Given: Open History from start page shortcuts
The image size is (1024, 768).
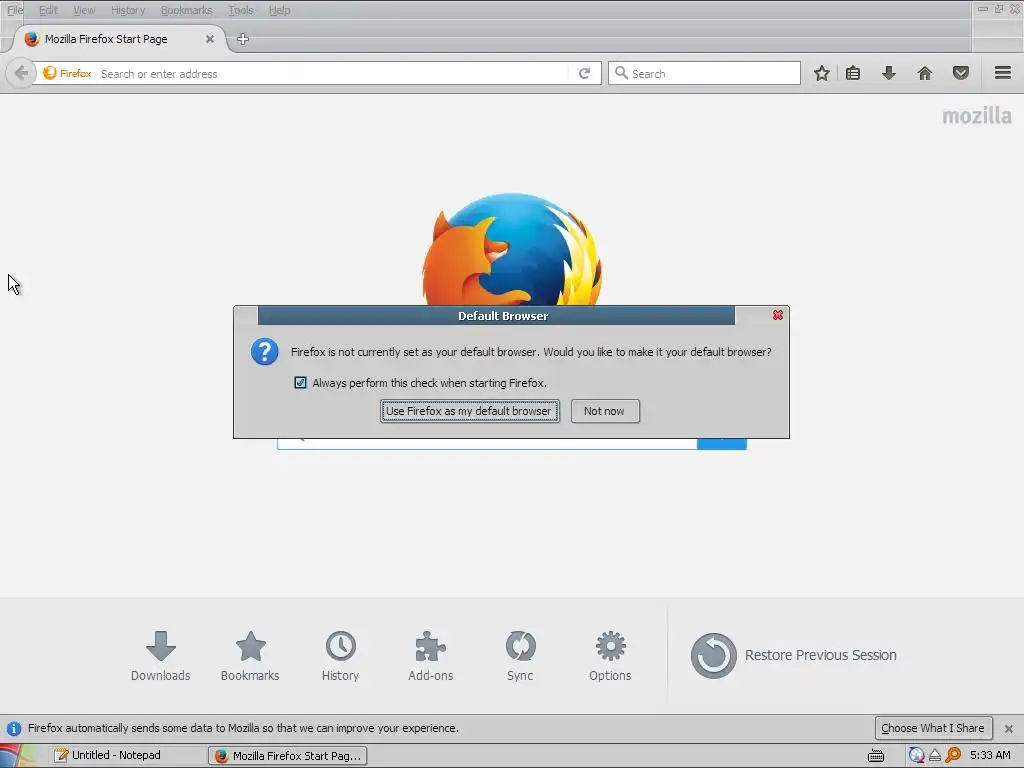Looking at the screenshot, I should [340, 656].
